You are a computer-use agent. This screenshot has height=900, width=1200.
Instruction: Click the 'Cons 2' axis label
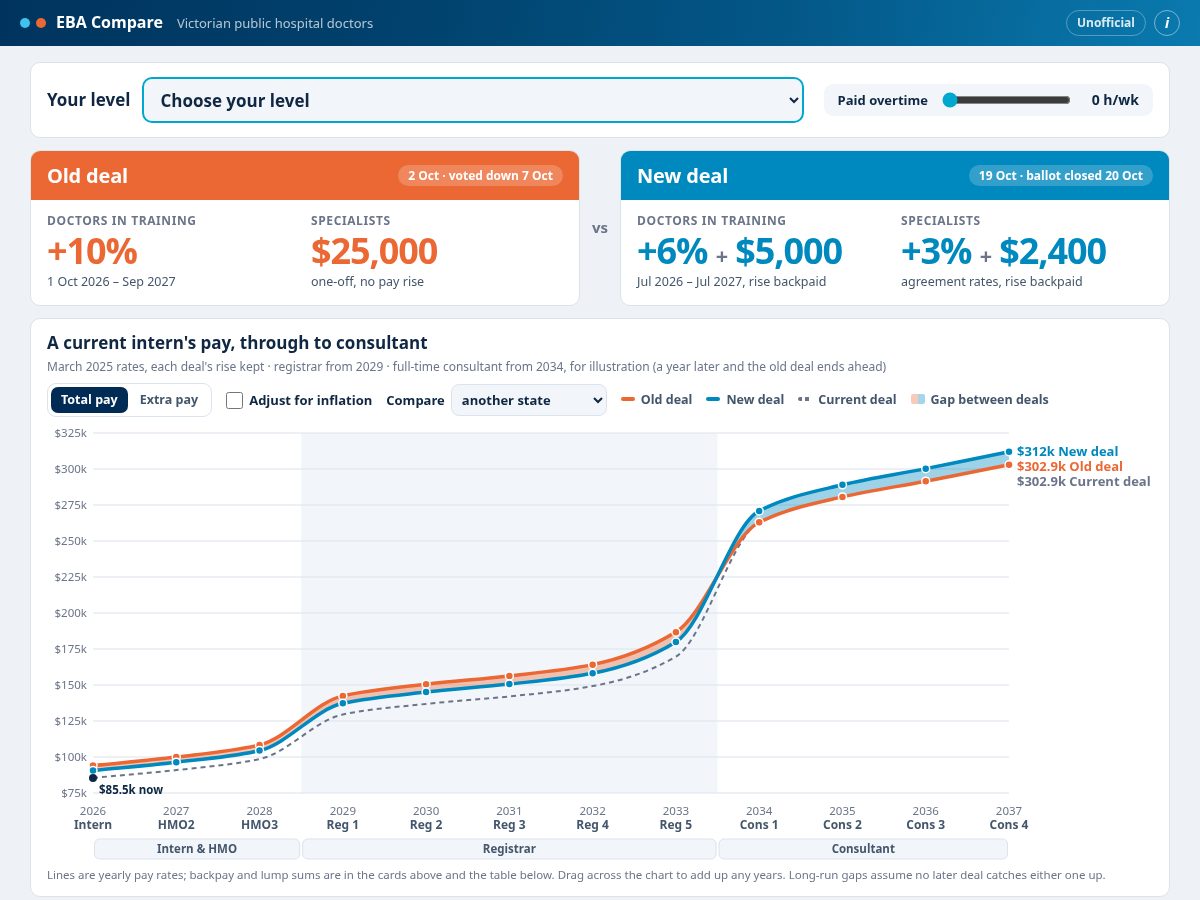click(842, 825)
